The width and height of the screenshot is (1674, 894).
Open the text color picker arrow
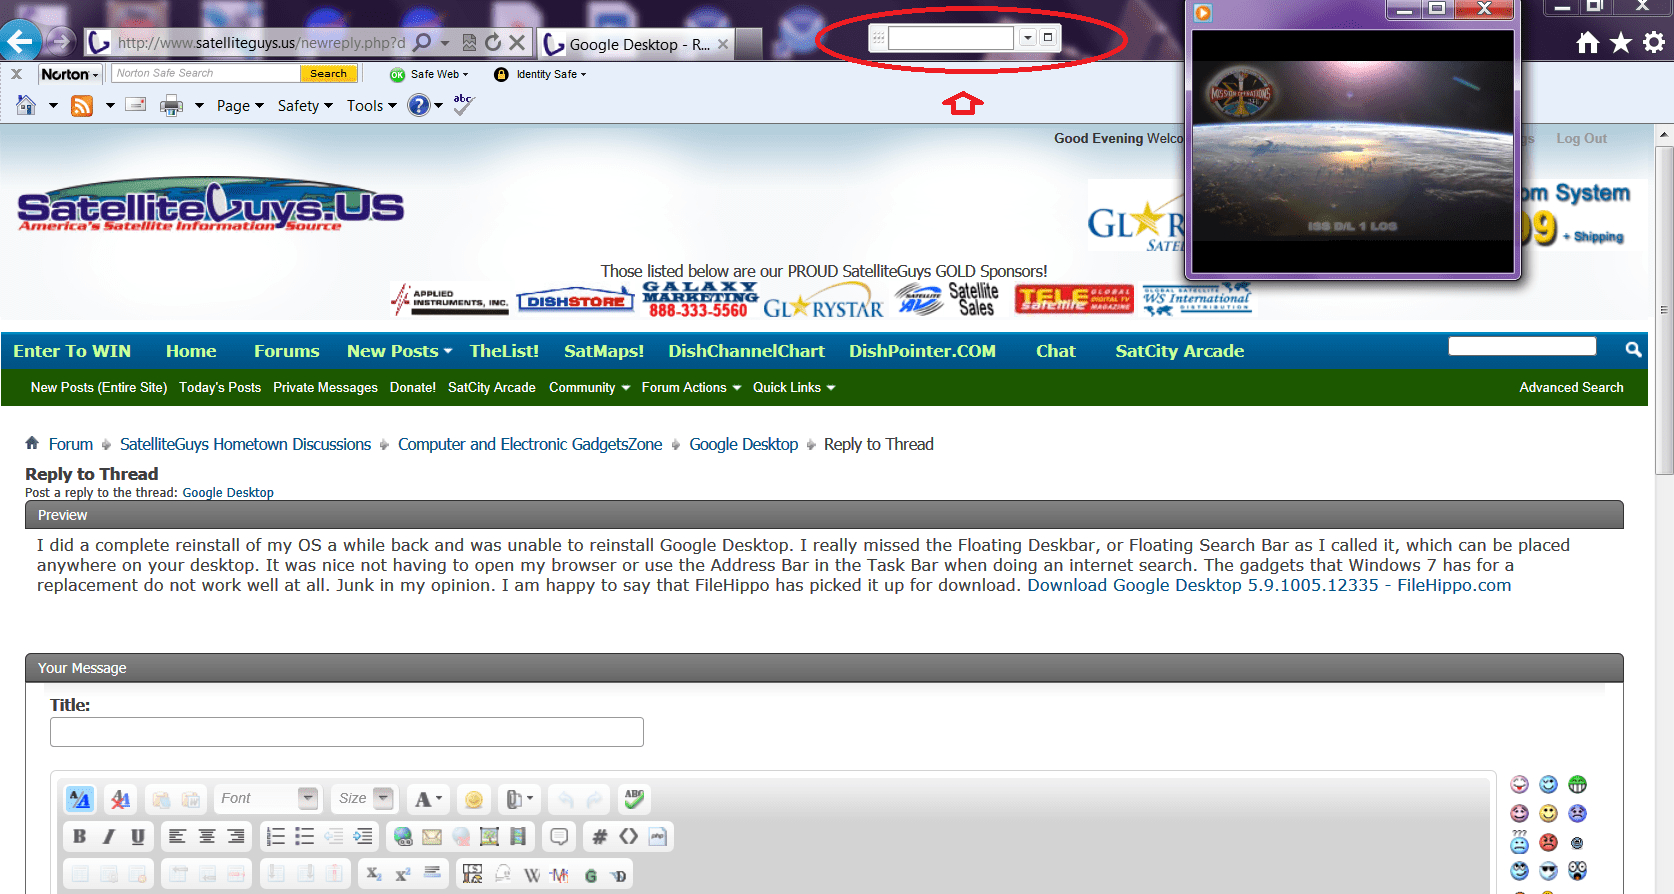point(438,798)
